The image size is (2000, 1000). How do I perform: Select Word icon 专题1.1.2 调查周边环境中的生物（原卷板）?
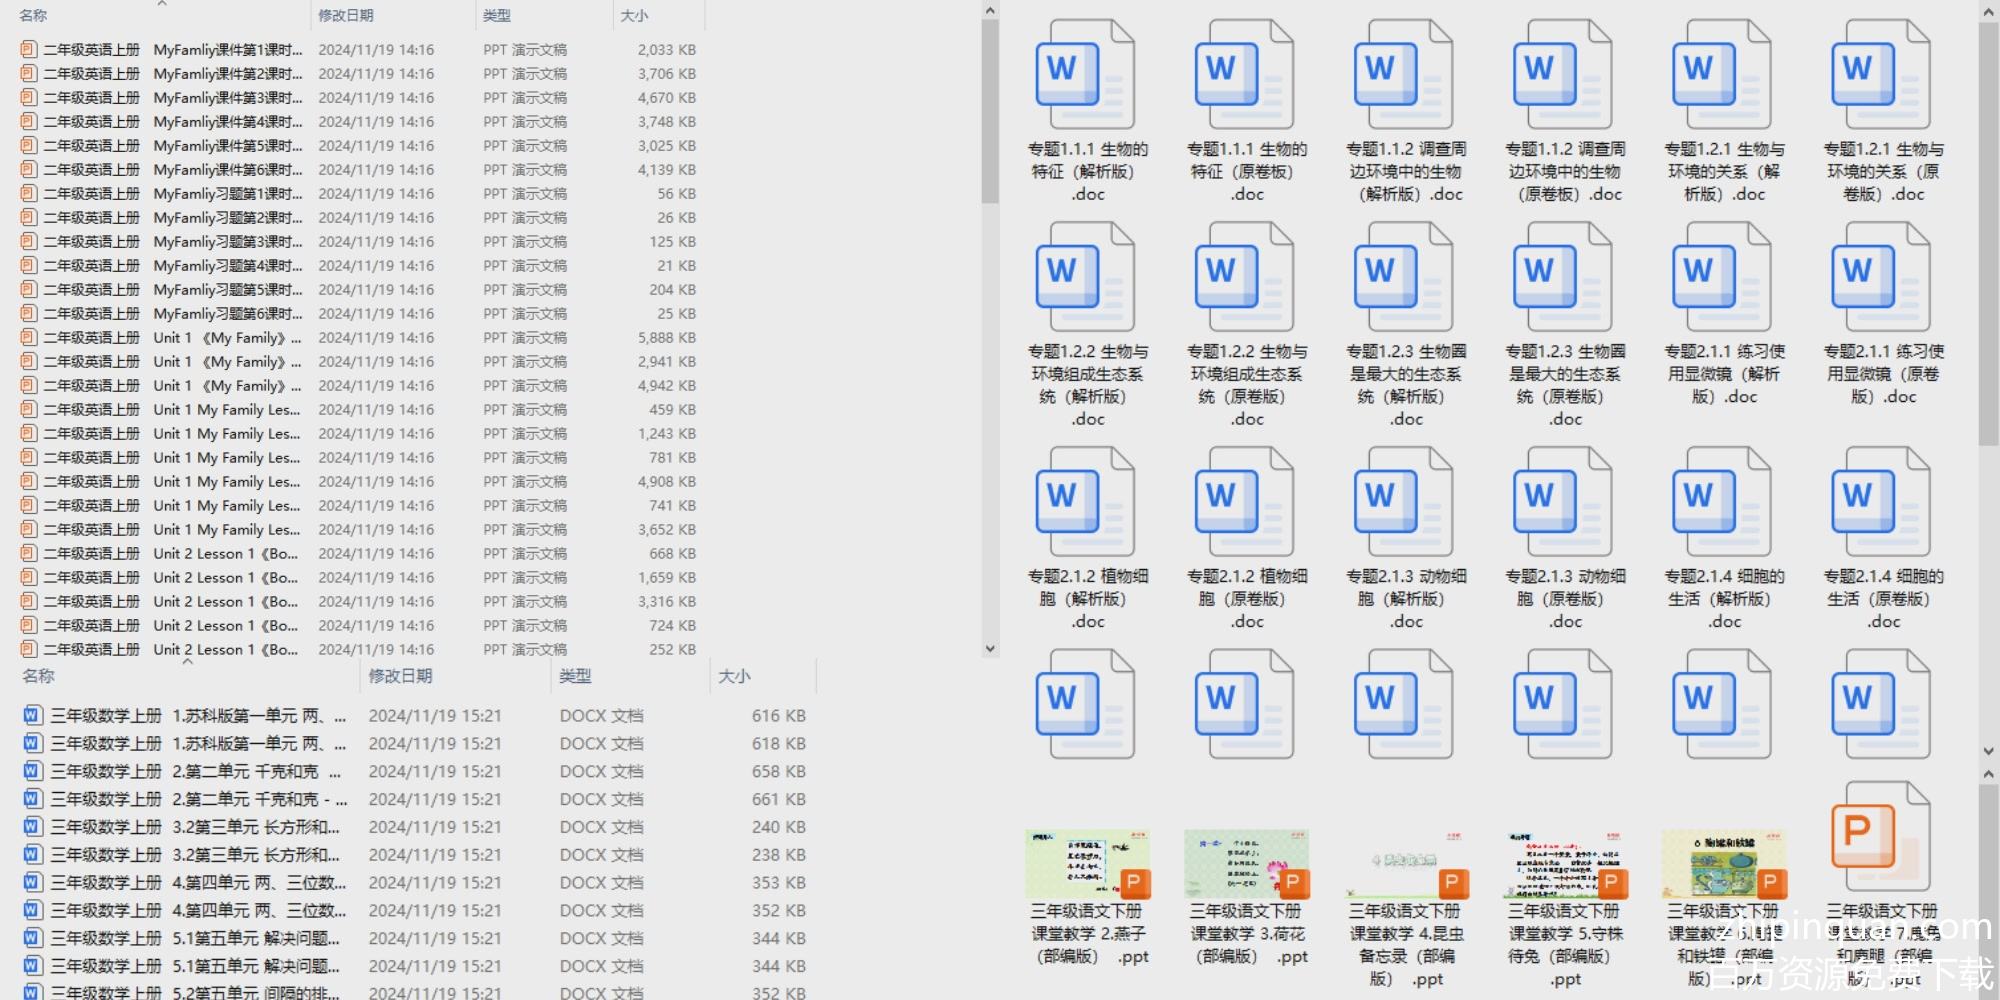[x=1563, y=75]
